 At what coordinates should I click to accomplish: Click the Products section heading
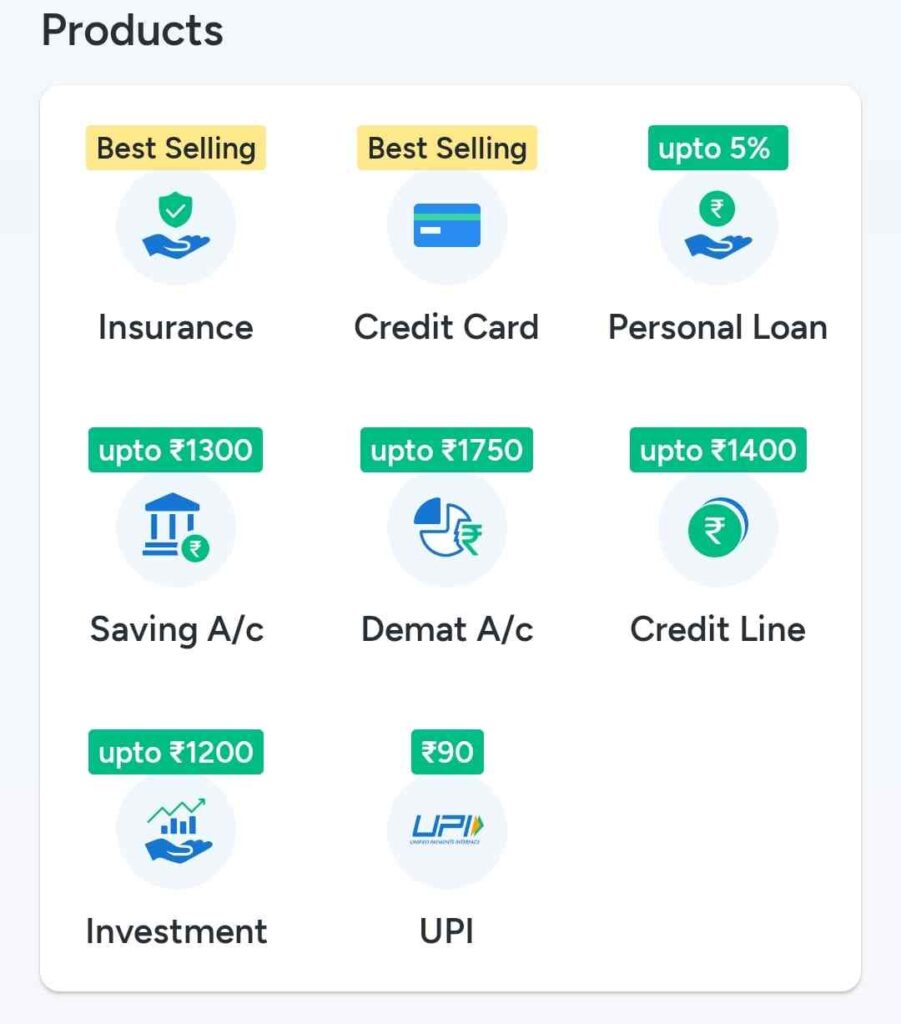(132, 31)
